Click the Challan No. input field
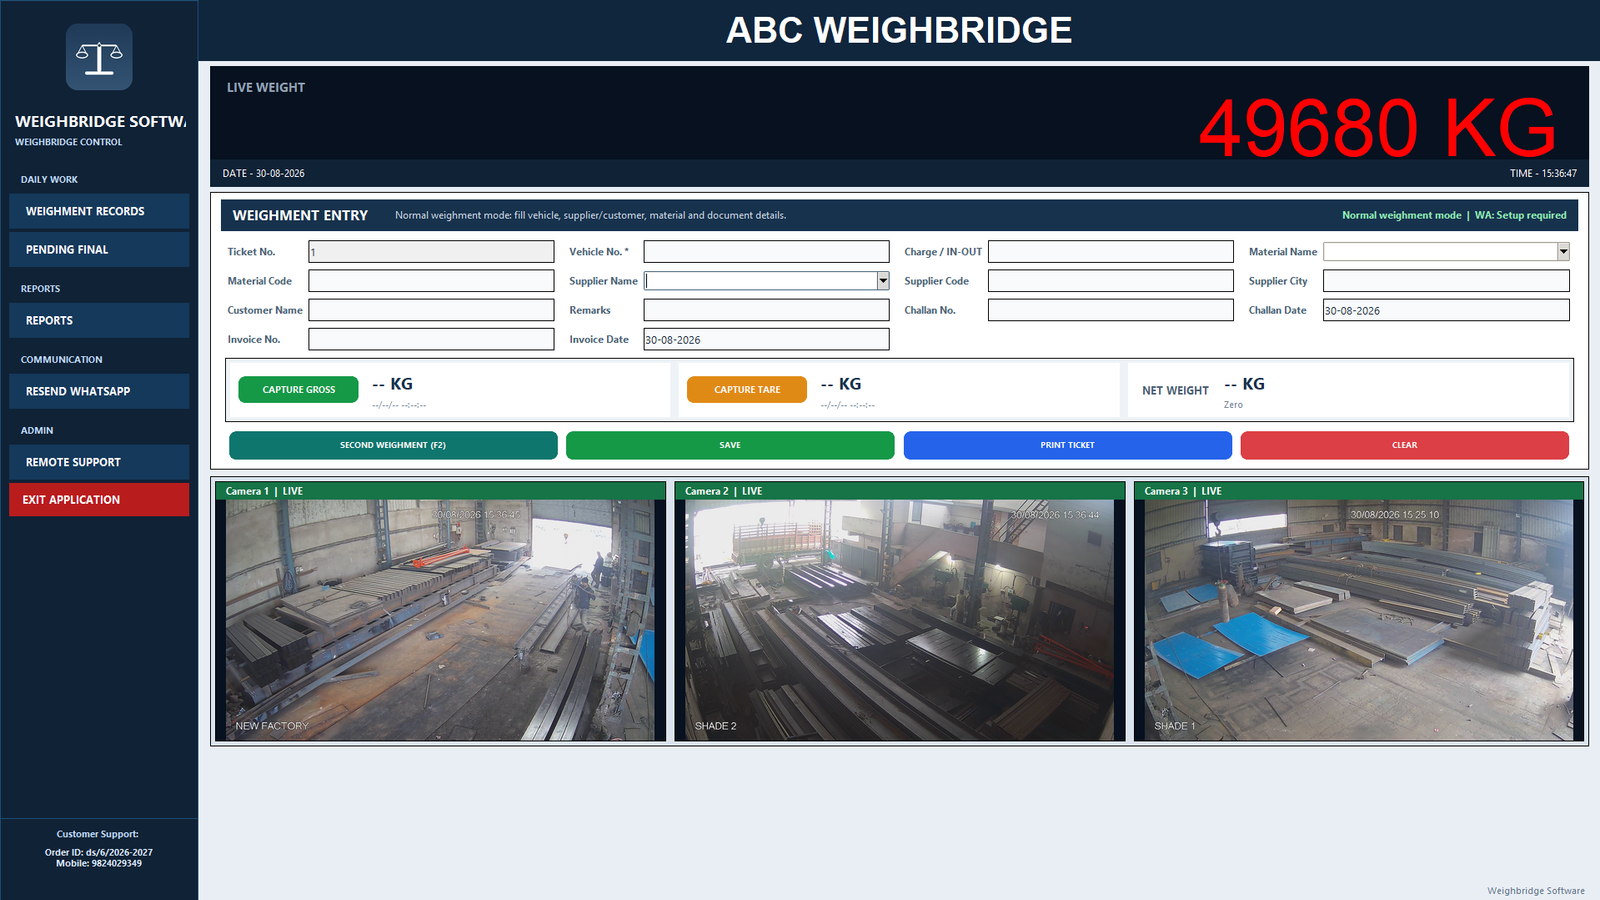Viewport: 1600px width, 900px height. pyautogui.click(x=1111, y=310)
